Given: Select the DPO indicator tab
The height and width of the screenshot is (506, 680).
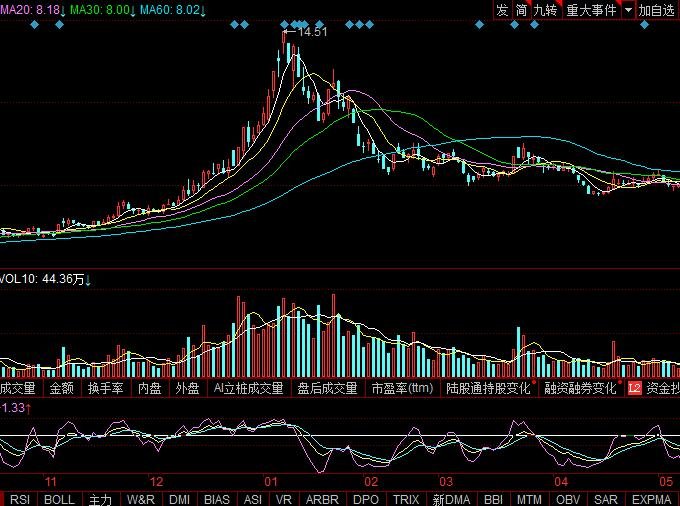Looking at the screenshot, I should (366, 499).
